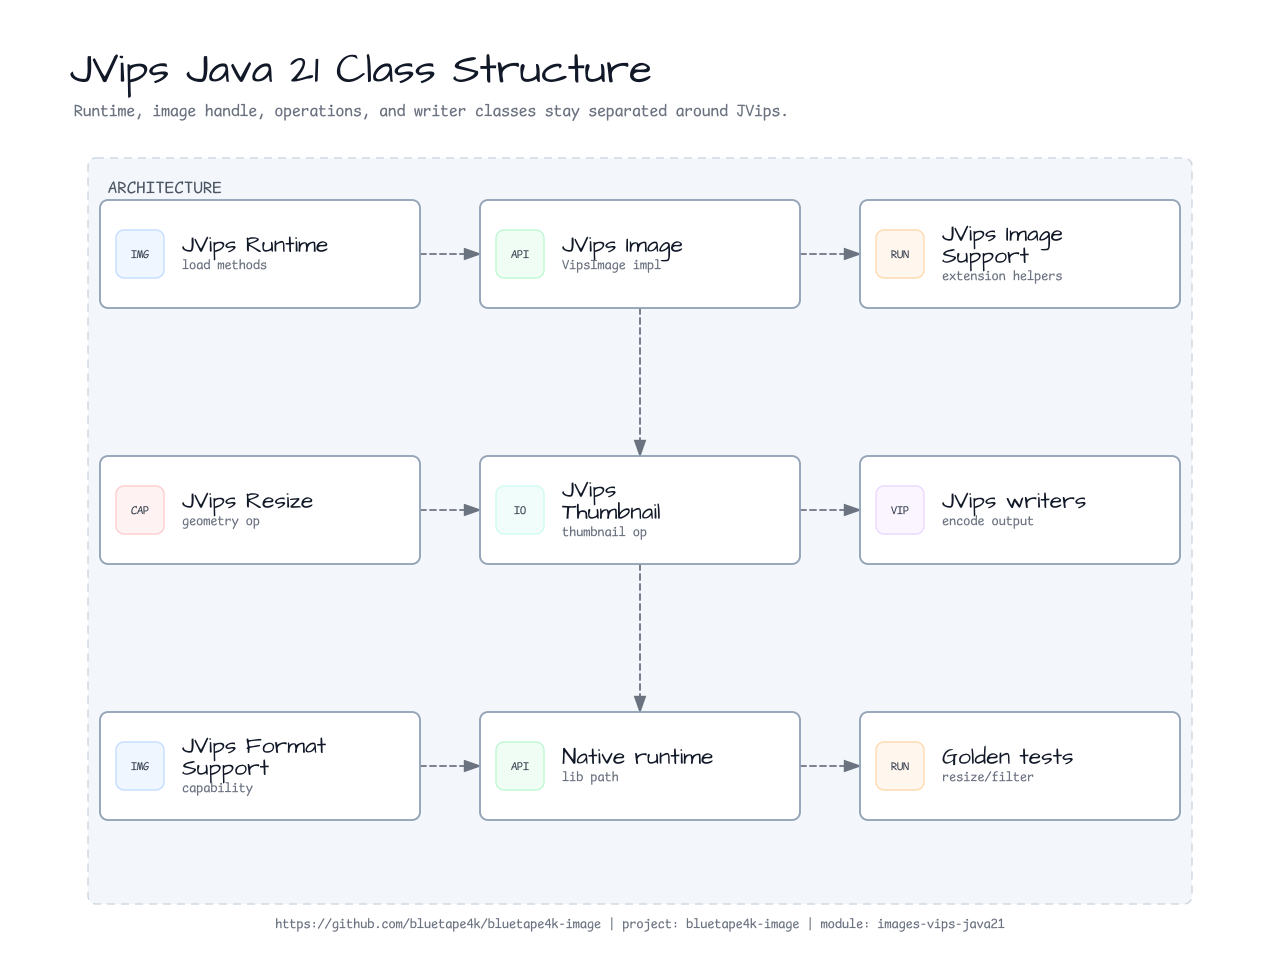Select the JVips Runtime title
This screenshot has height=980, width=1280.
[255, 245]
